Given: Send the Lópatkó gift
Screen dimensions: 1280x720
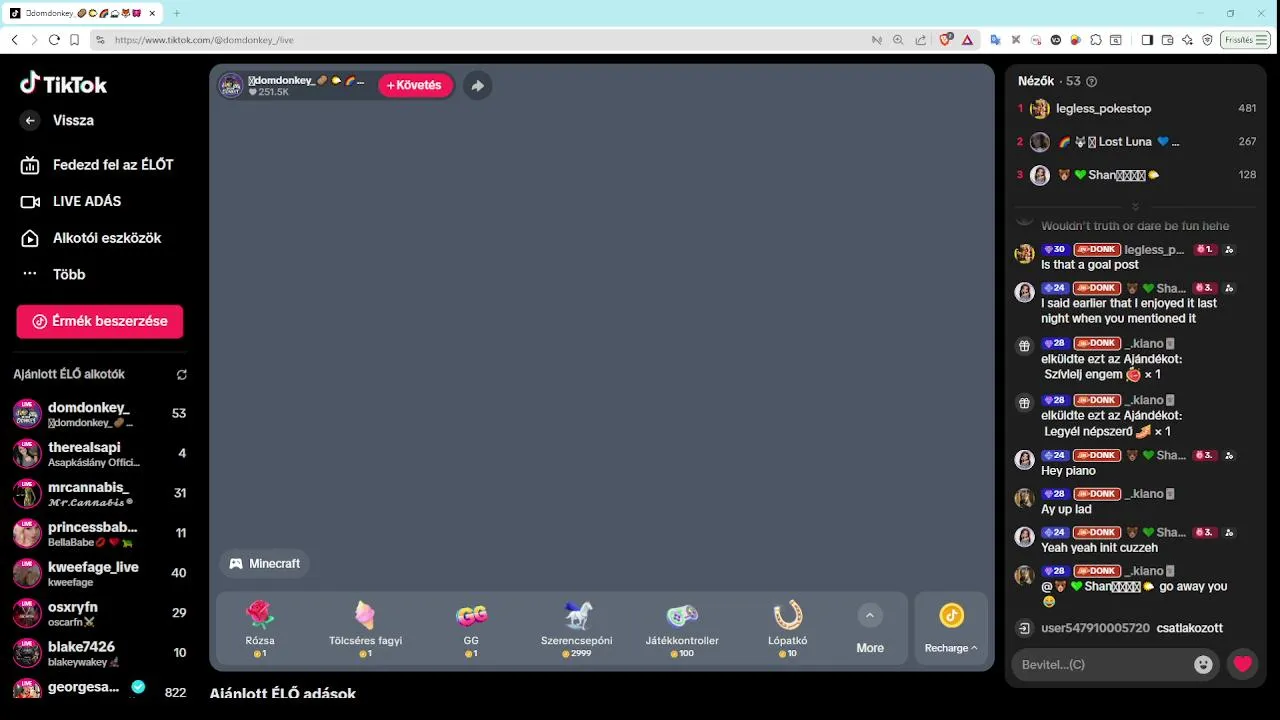Looking at the screenshot, I should (x=788, y=628).
